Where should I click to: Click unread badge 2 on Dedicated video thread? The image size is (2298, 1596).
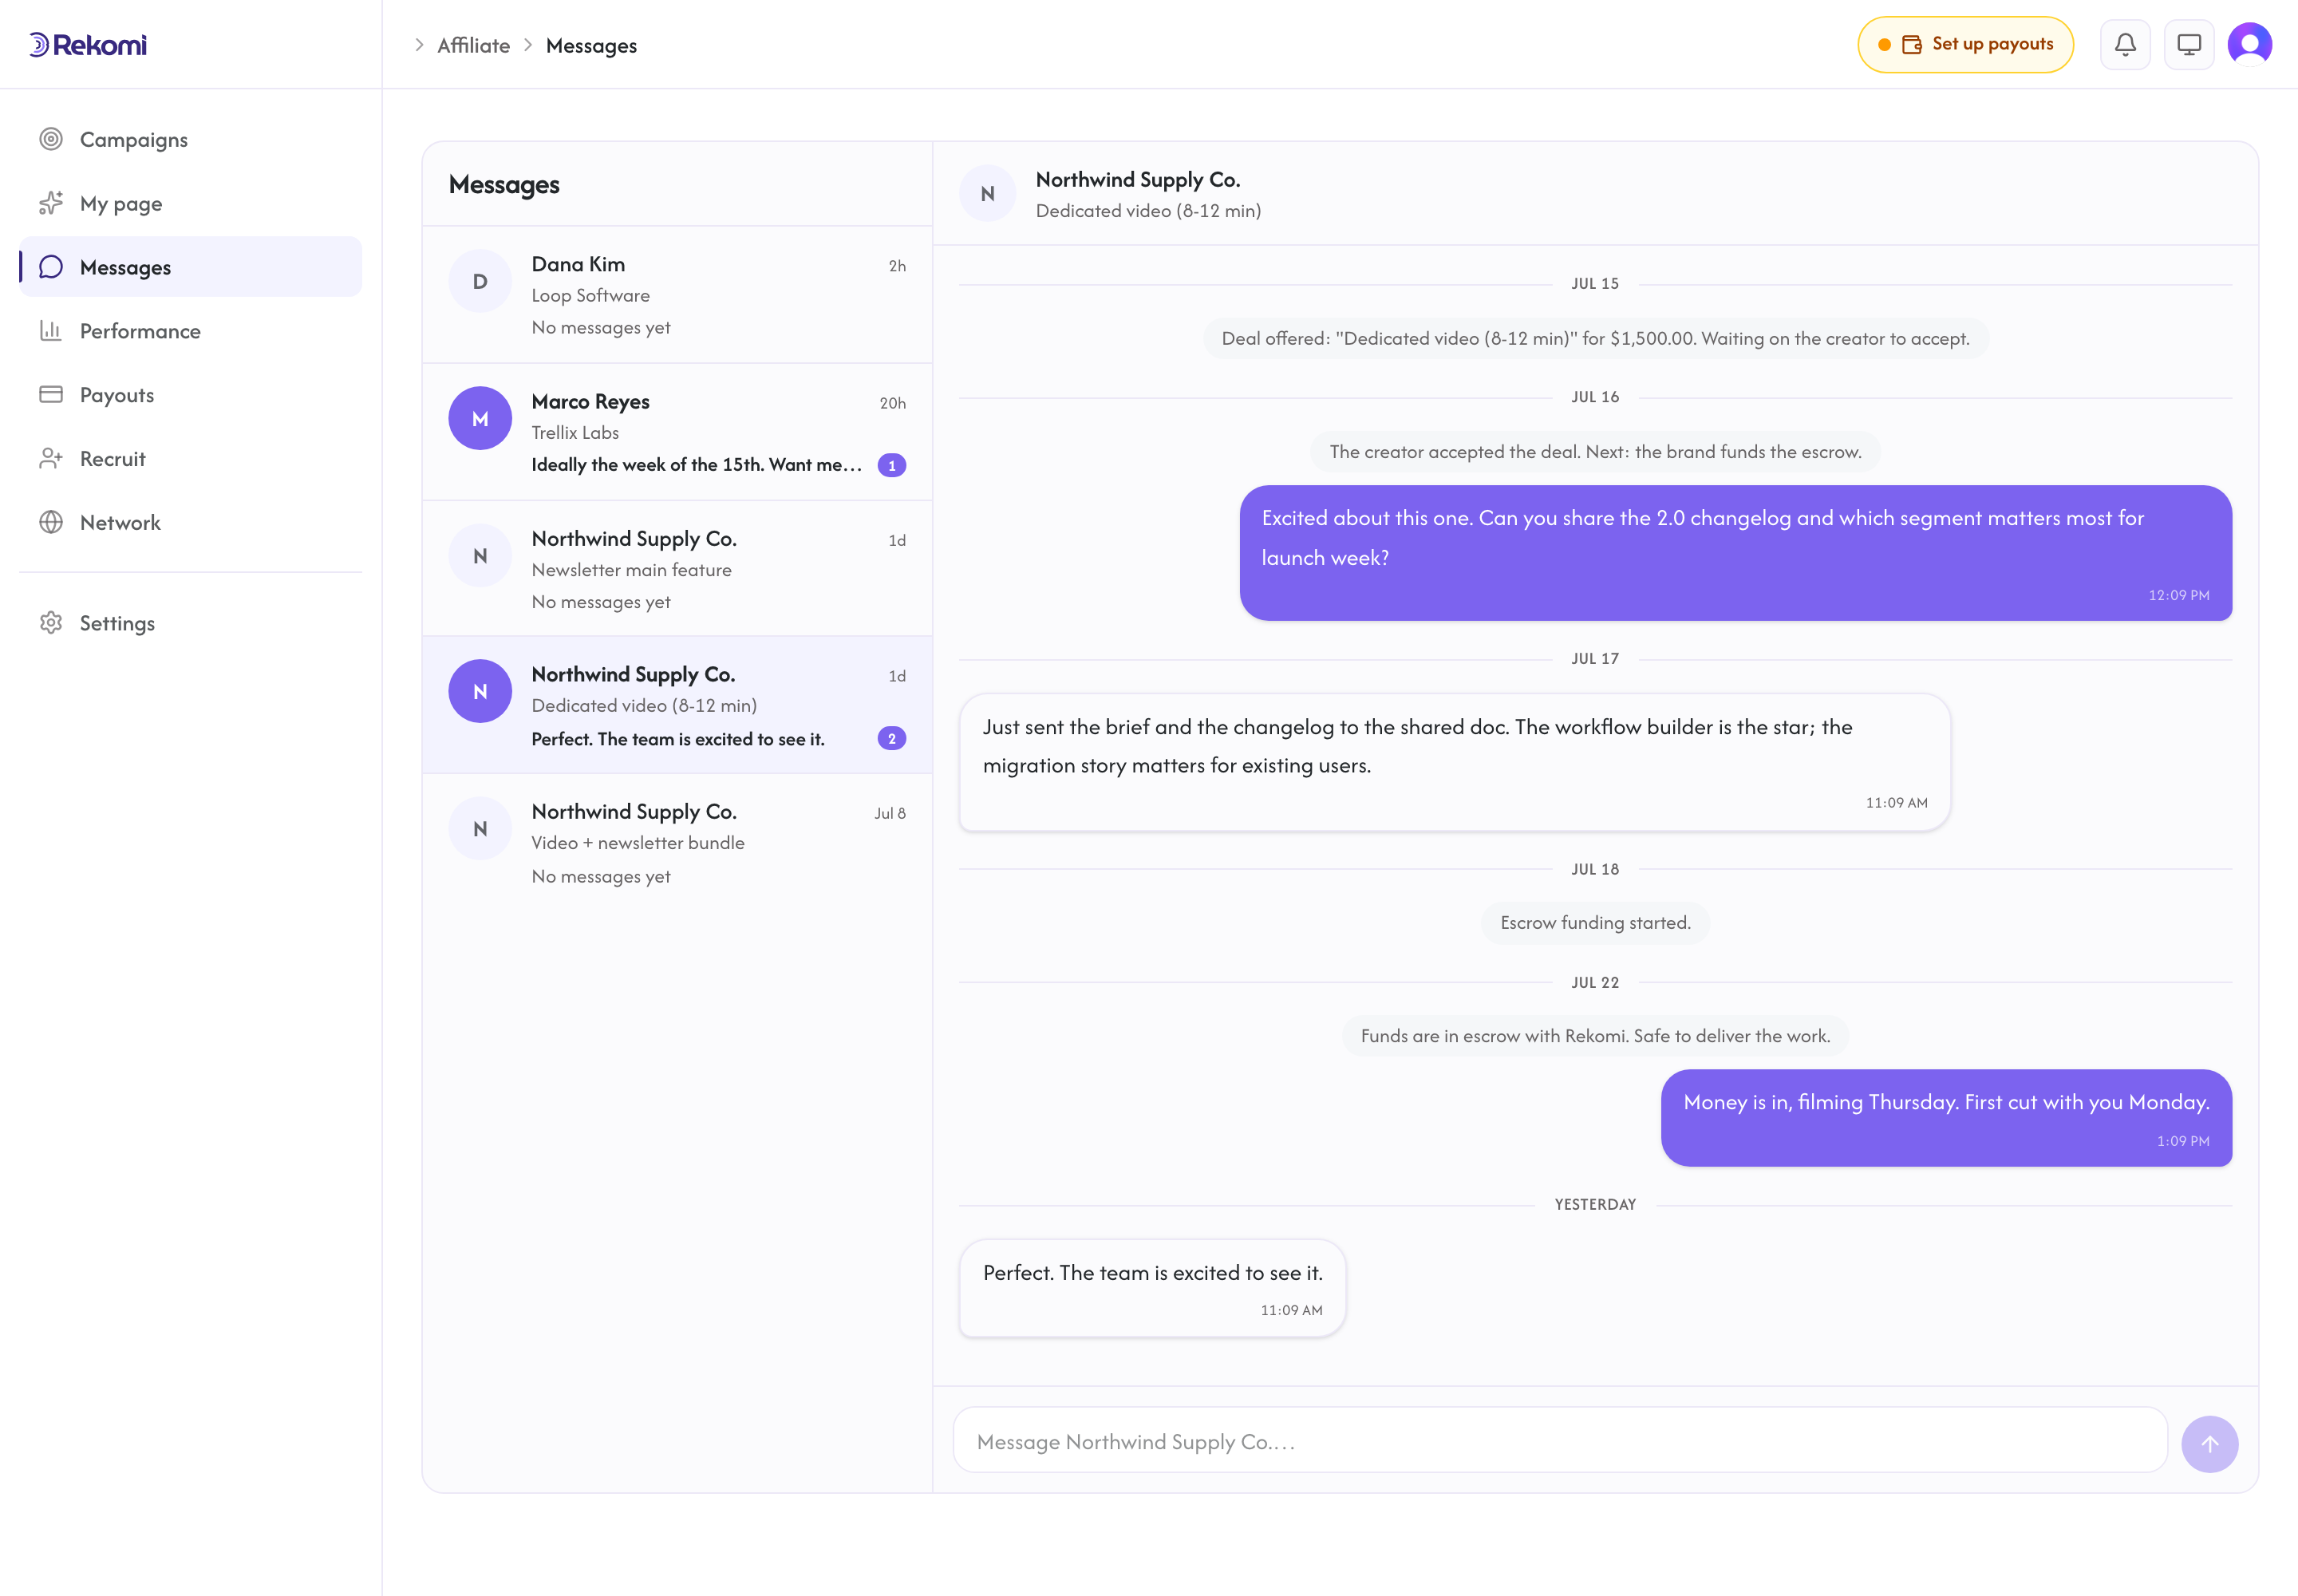pyautogui.click(x=892, y=738)
